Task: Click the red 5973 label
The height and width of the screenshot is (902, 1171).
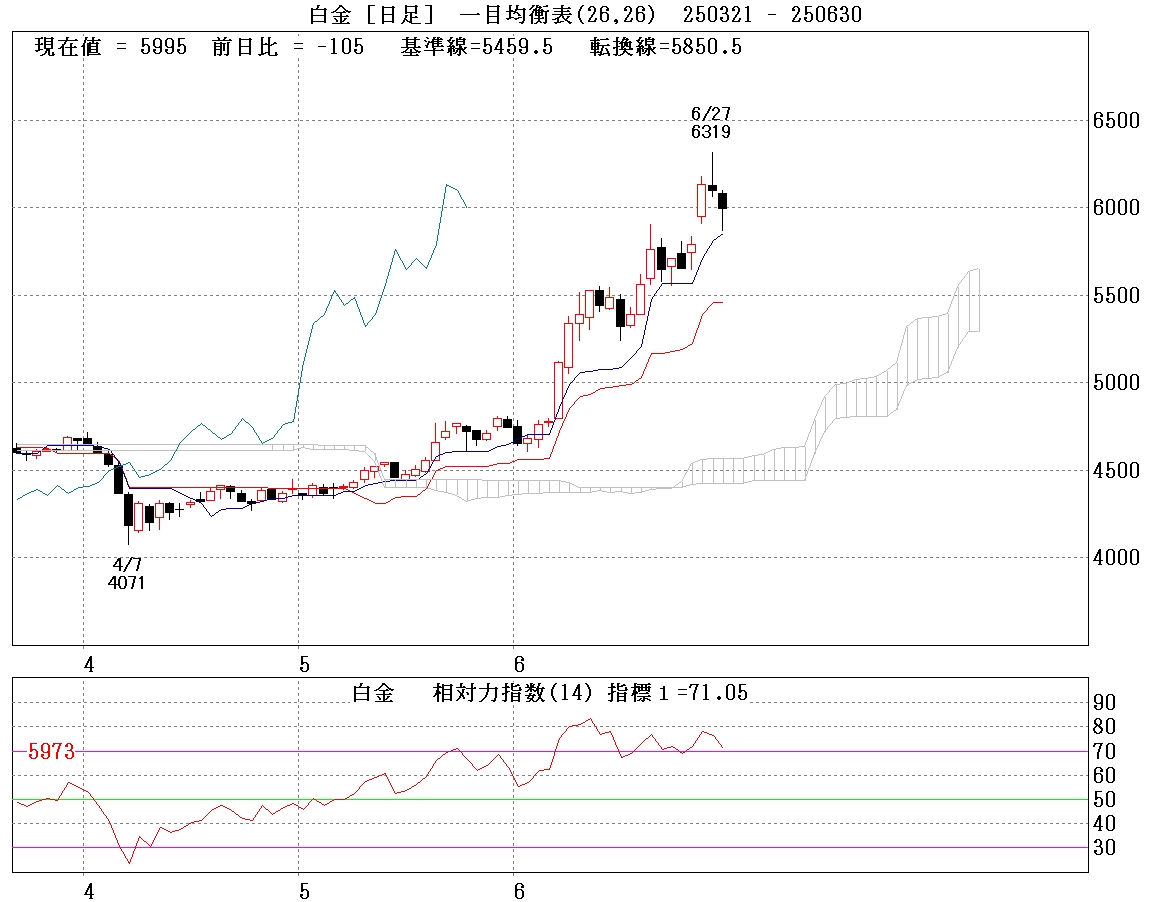Action: (x=51, y=751)
